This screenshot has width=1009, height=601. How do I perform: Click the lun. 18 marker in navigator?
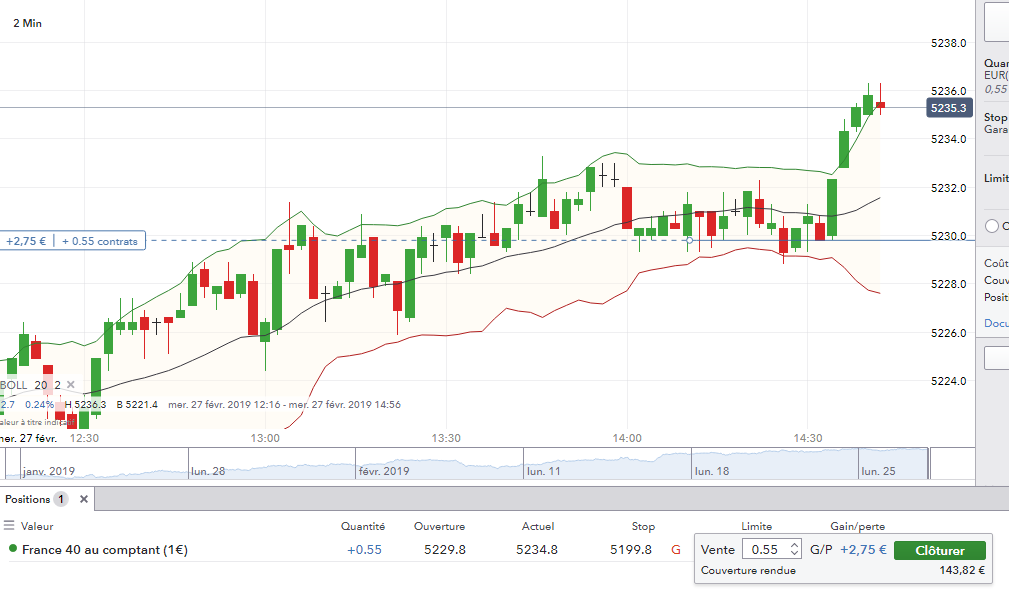click(x=712, y=471)
